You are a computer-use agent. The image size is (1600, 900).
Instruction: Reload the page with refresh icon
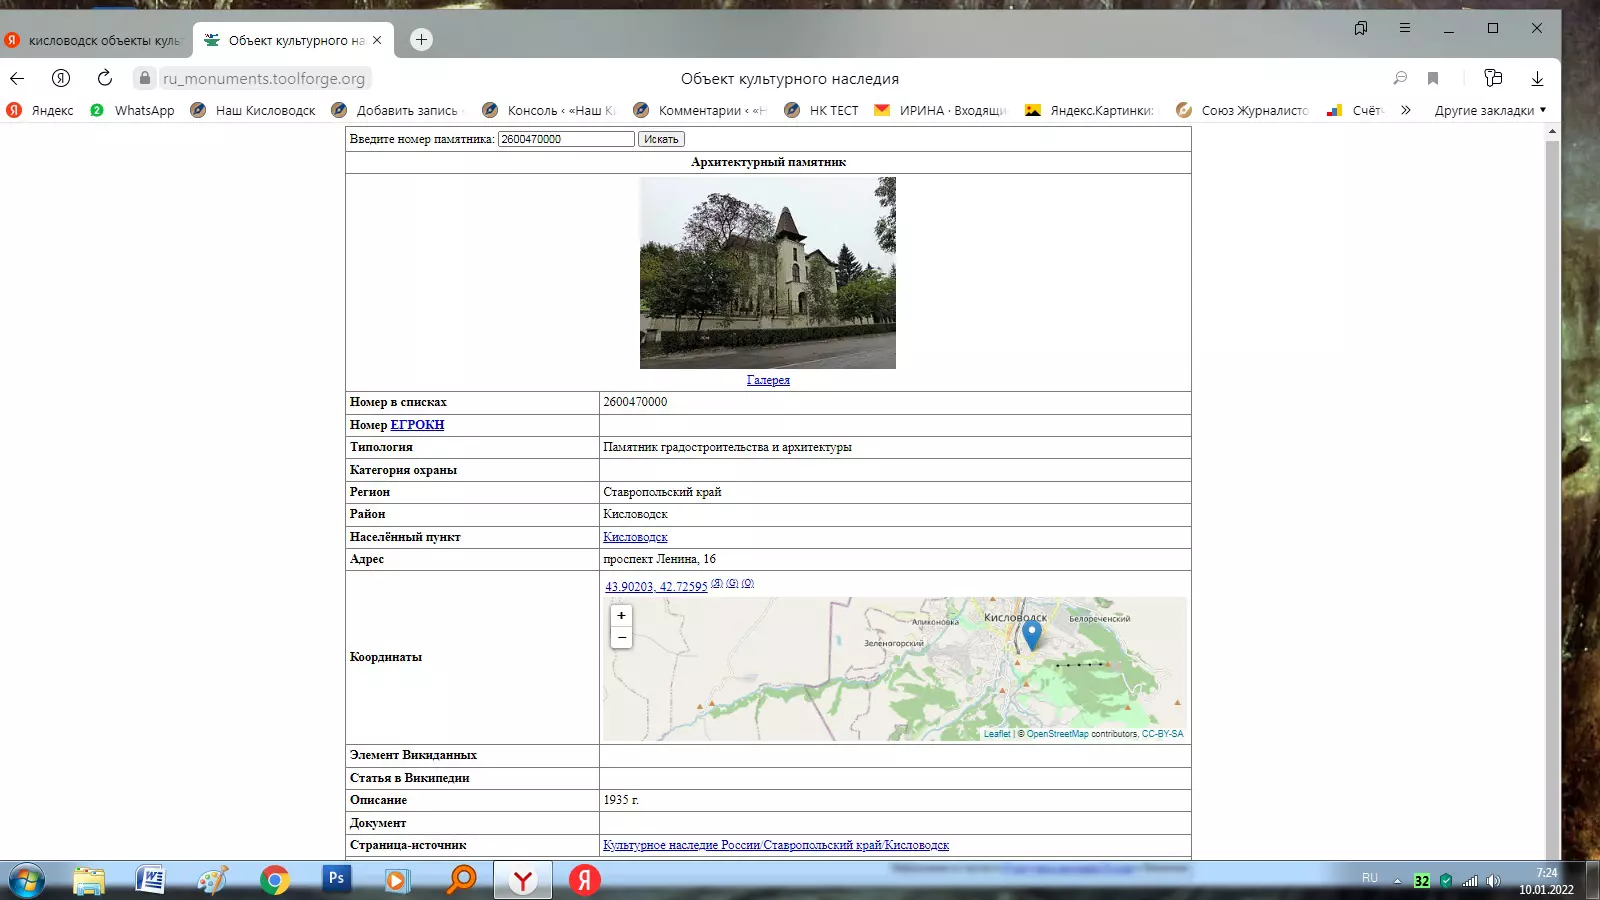click(105, 78)
